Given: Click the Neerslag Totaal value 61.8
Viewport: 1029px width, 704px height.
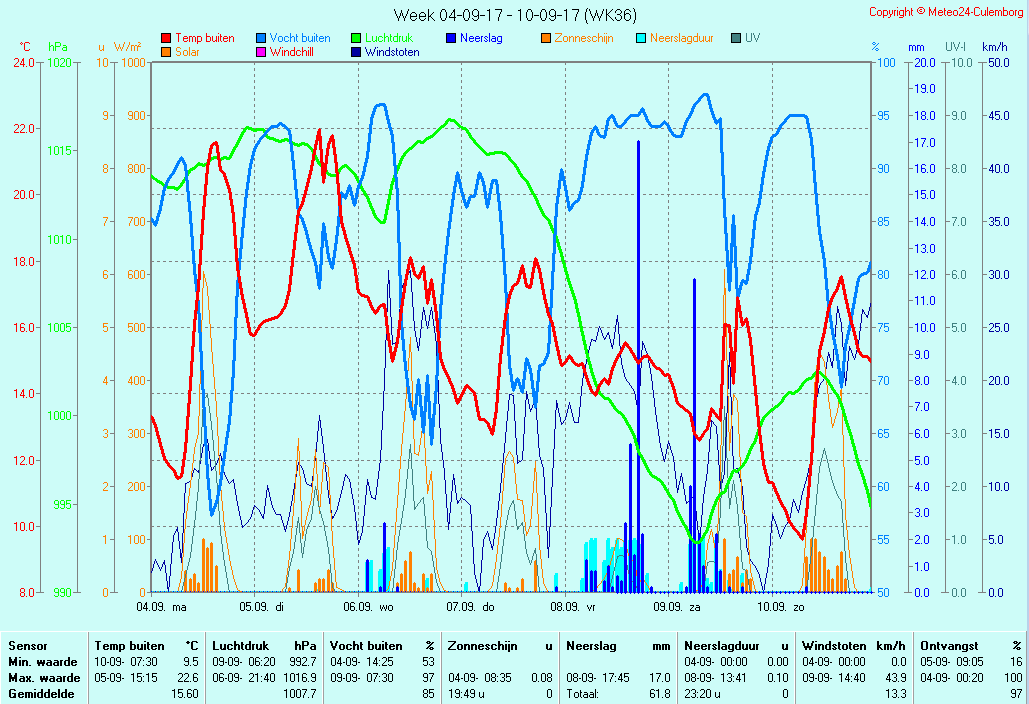Looking at the screenshot, I should click(x=659, y=693).
